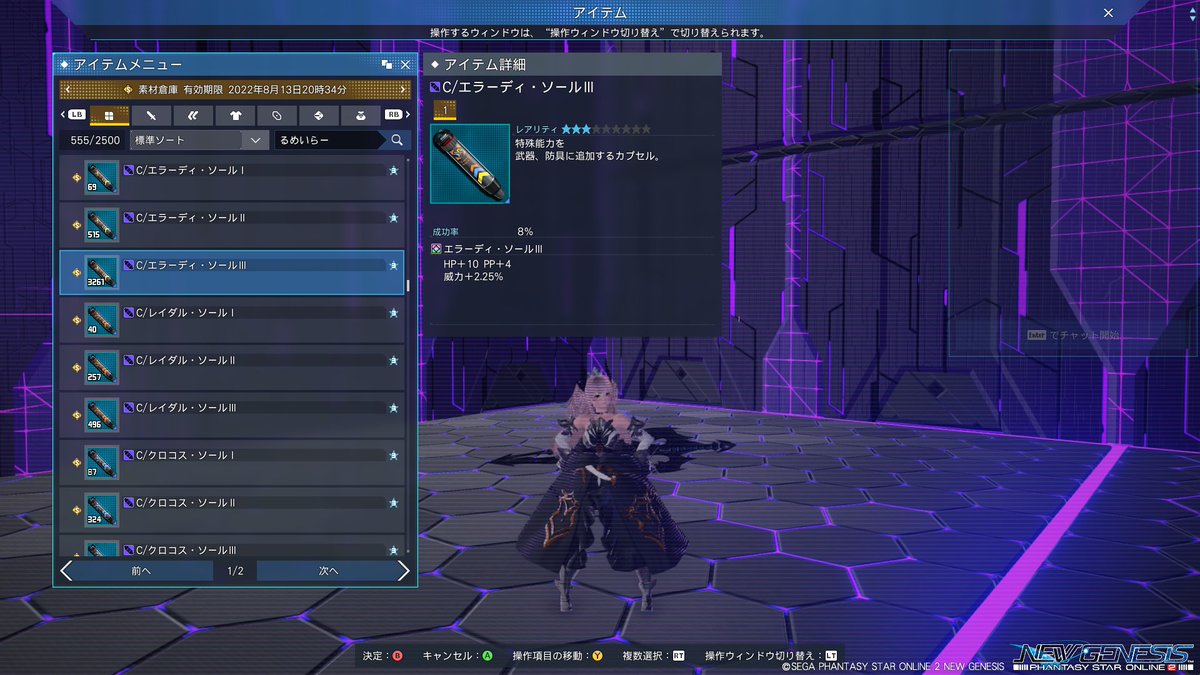This screenshot has height=675, width=1200.
Task: Select C/レイダル・ソールI item row
Action: [232, 320]
